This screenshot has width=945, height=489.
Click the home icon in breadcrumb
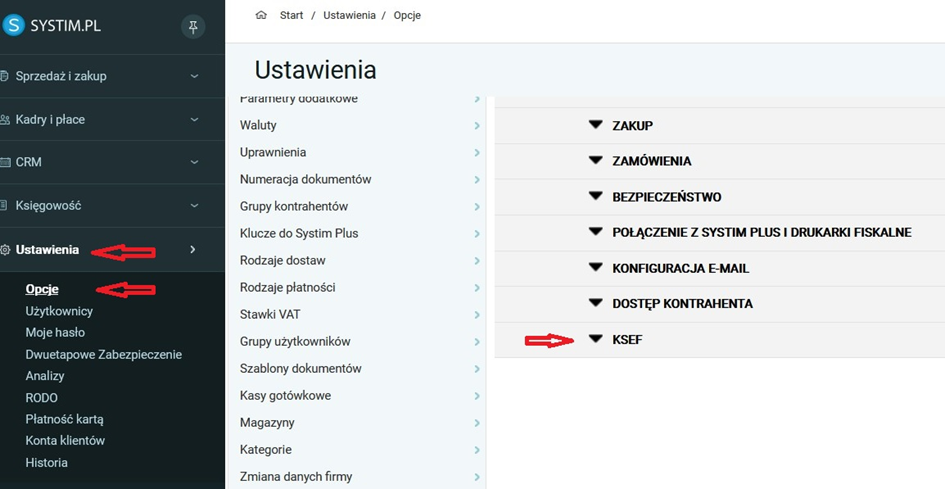[261, 15]
